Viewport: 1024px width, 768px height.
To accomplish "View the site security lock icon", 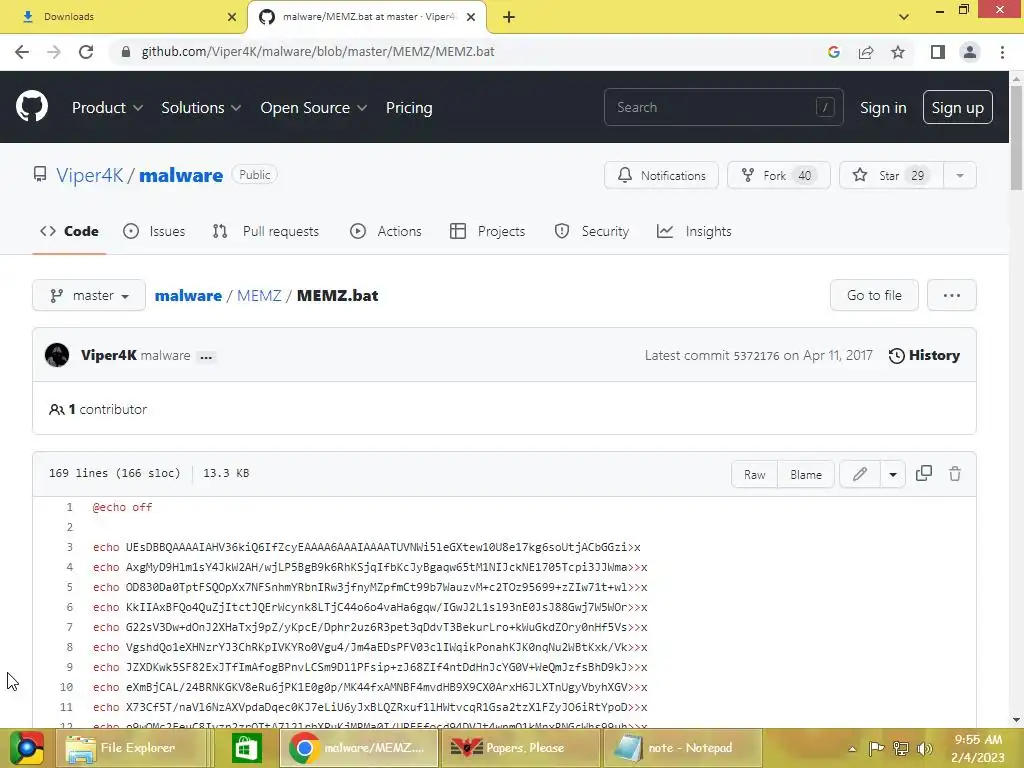I will (126, 52).
